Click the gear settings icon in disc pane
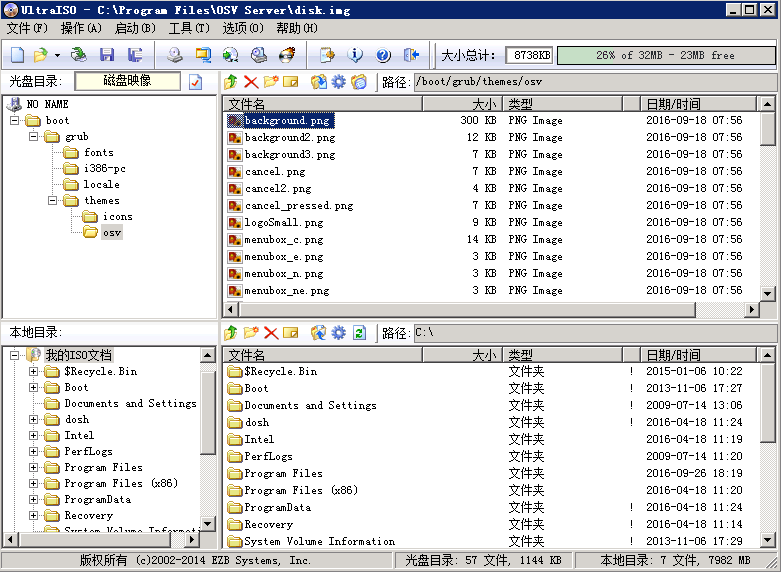The height and width of the screenshot is (572, 781). point(339,81)
